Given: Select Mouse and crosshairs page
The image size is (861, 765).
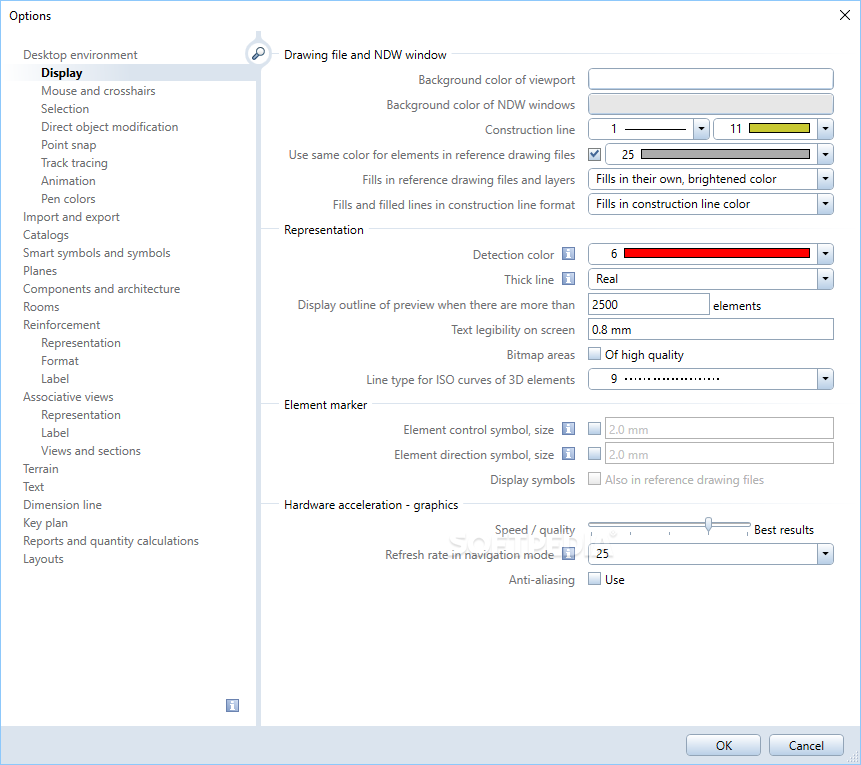Looking at the screenshot, I should coord(98,91).
